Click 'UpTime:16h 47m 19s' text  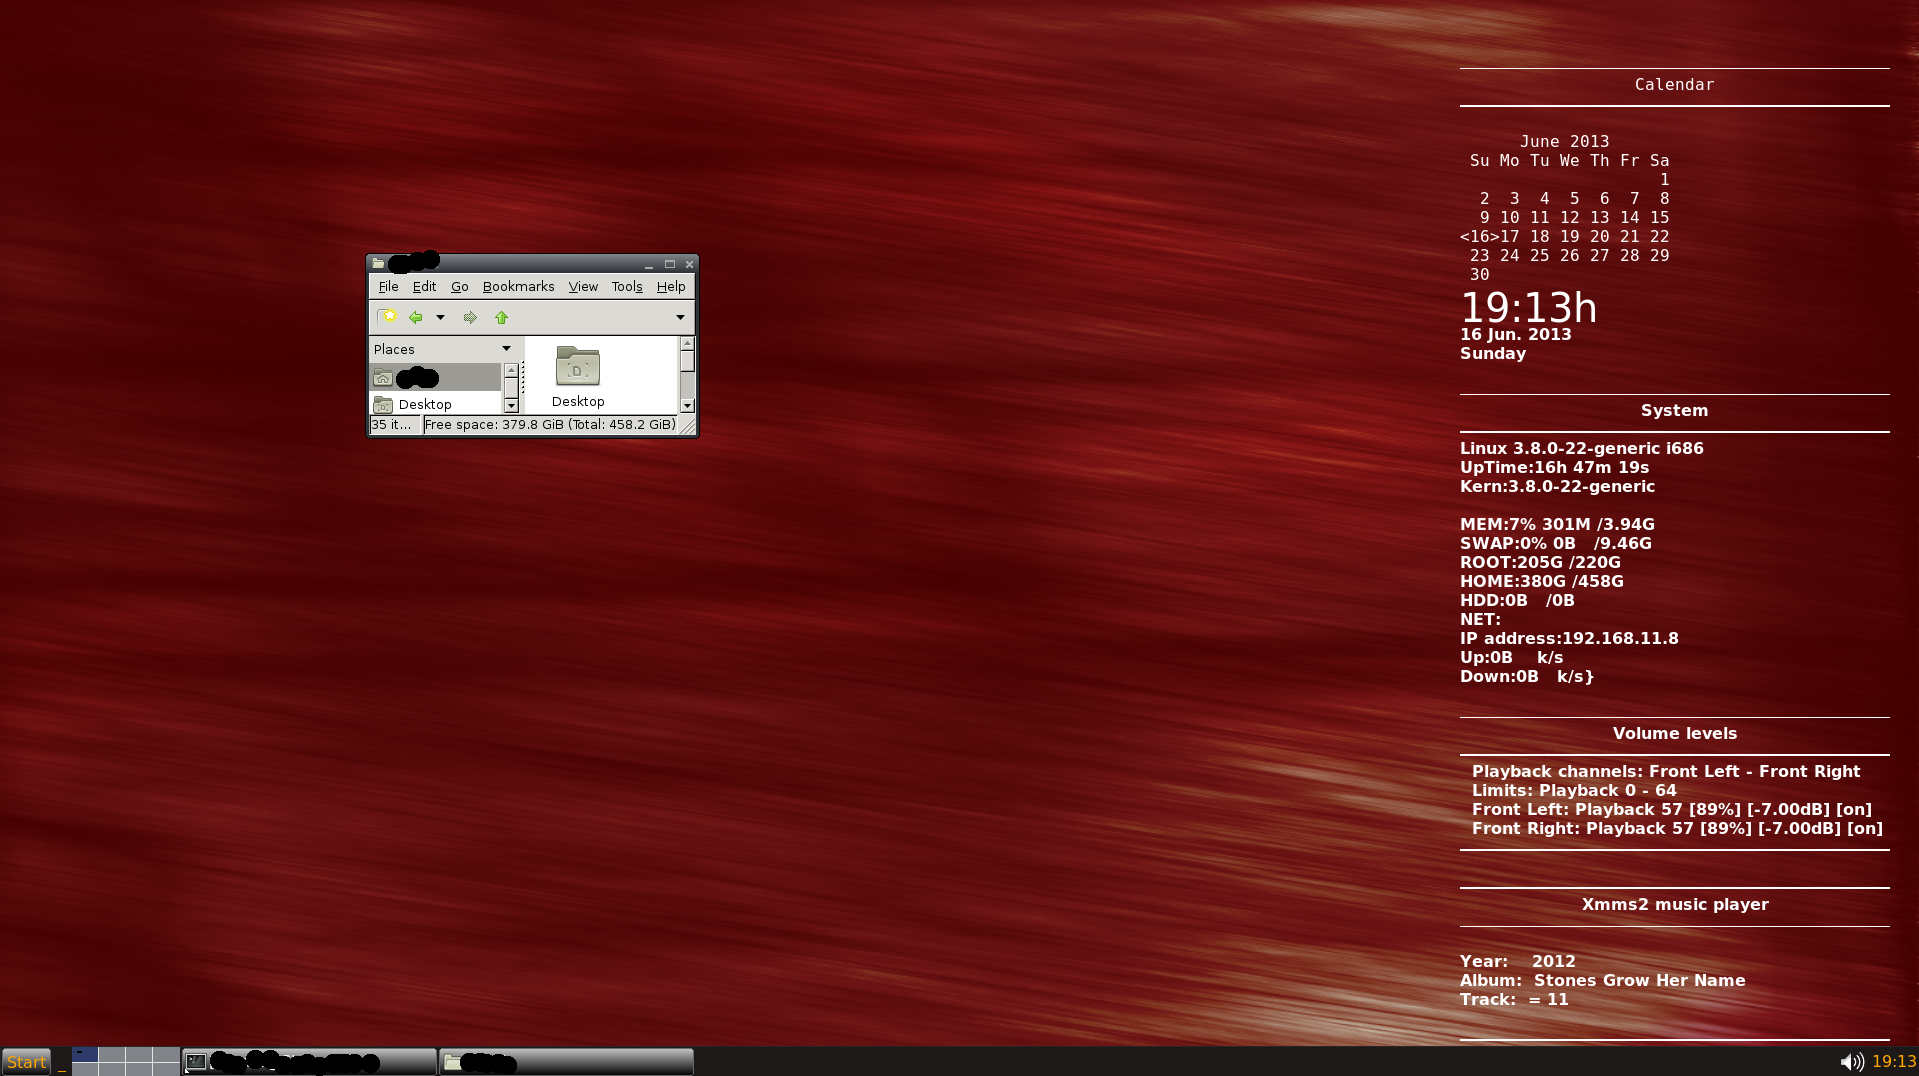pos(1554,468)
